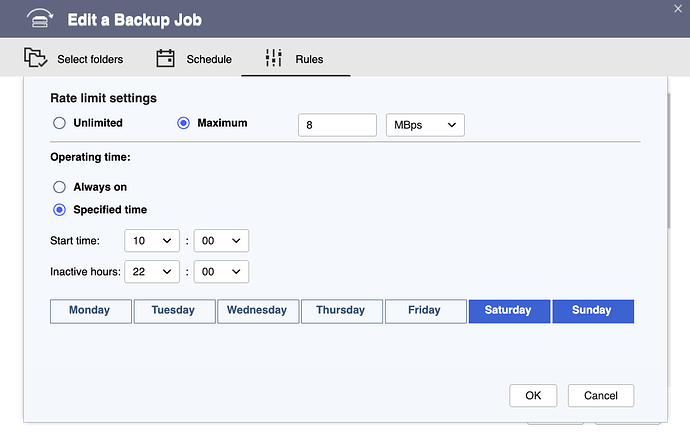Switch to the Select folders tab

tap(89, 59)
